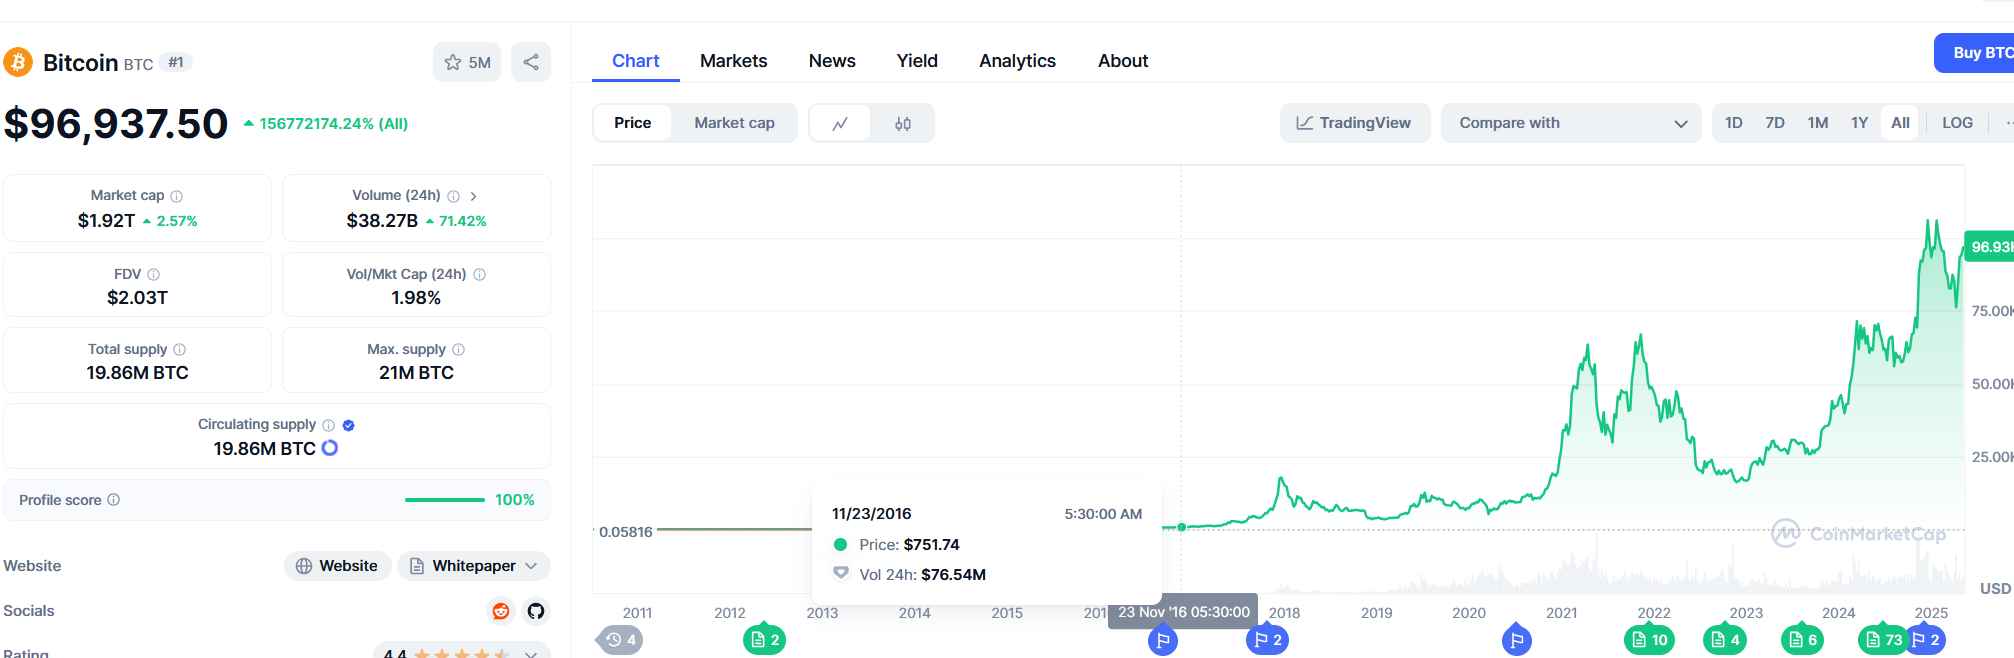Select the line chart style icon
The width and height of the screenshot is (2014, 658).
coord(840,123)
